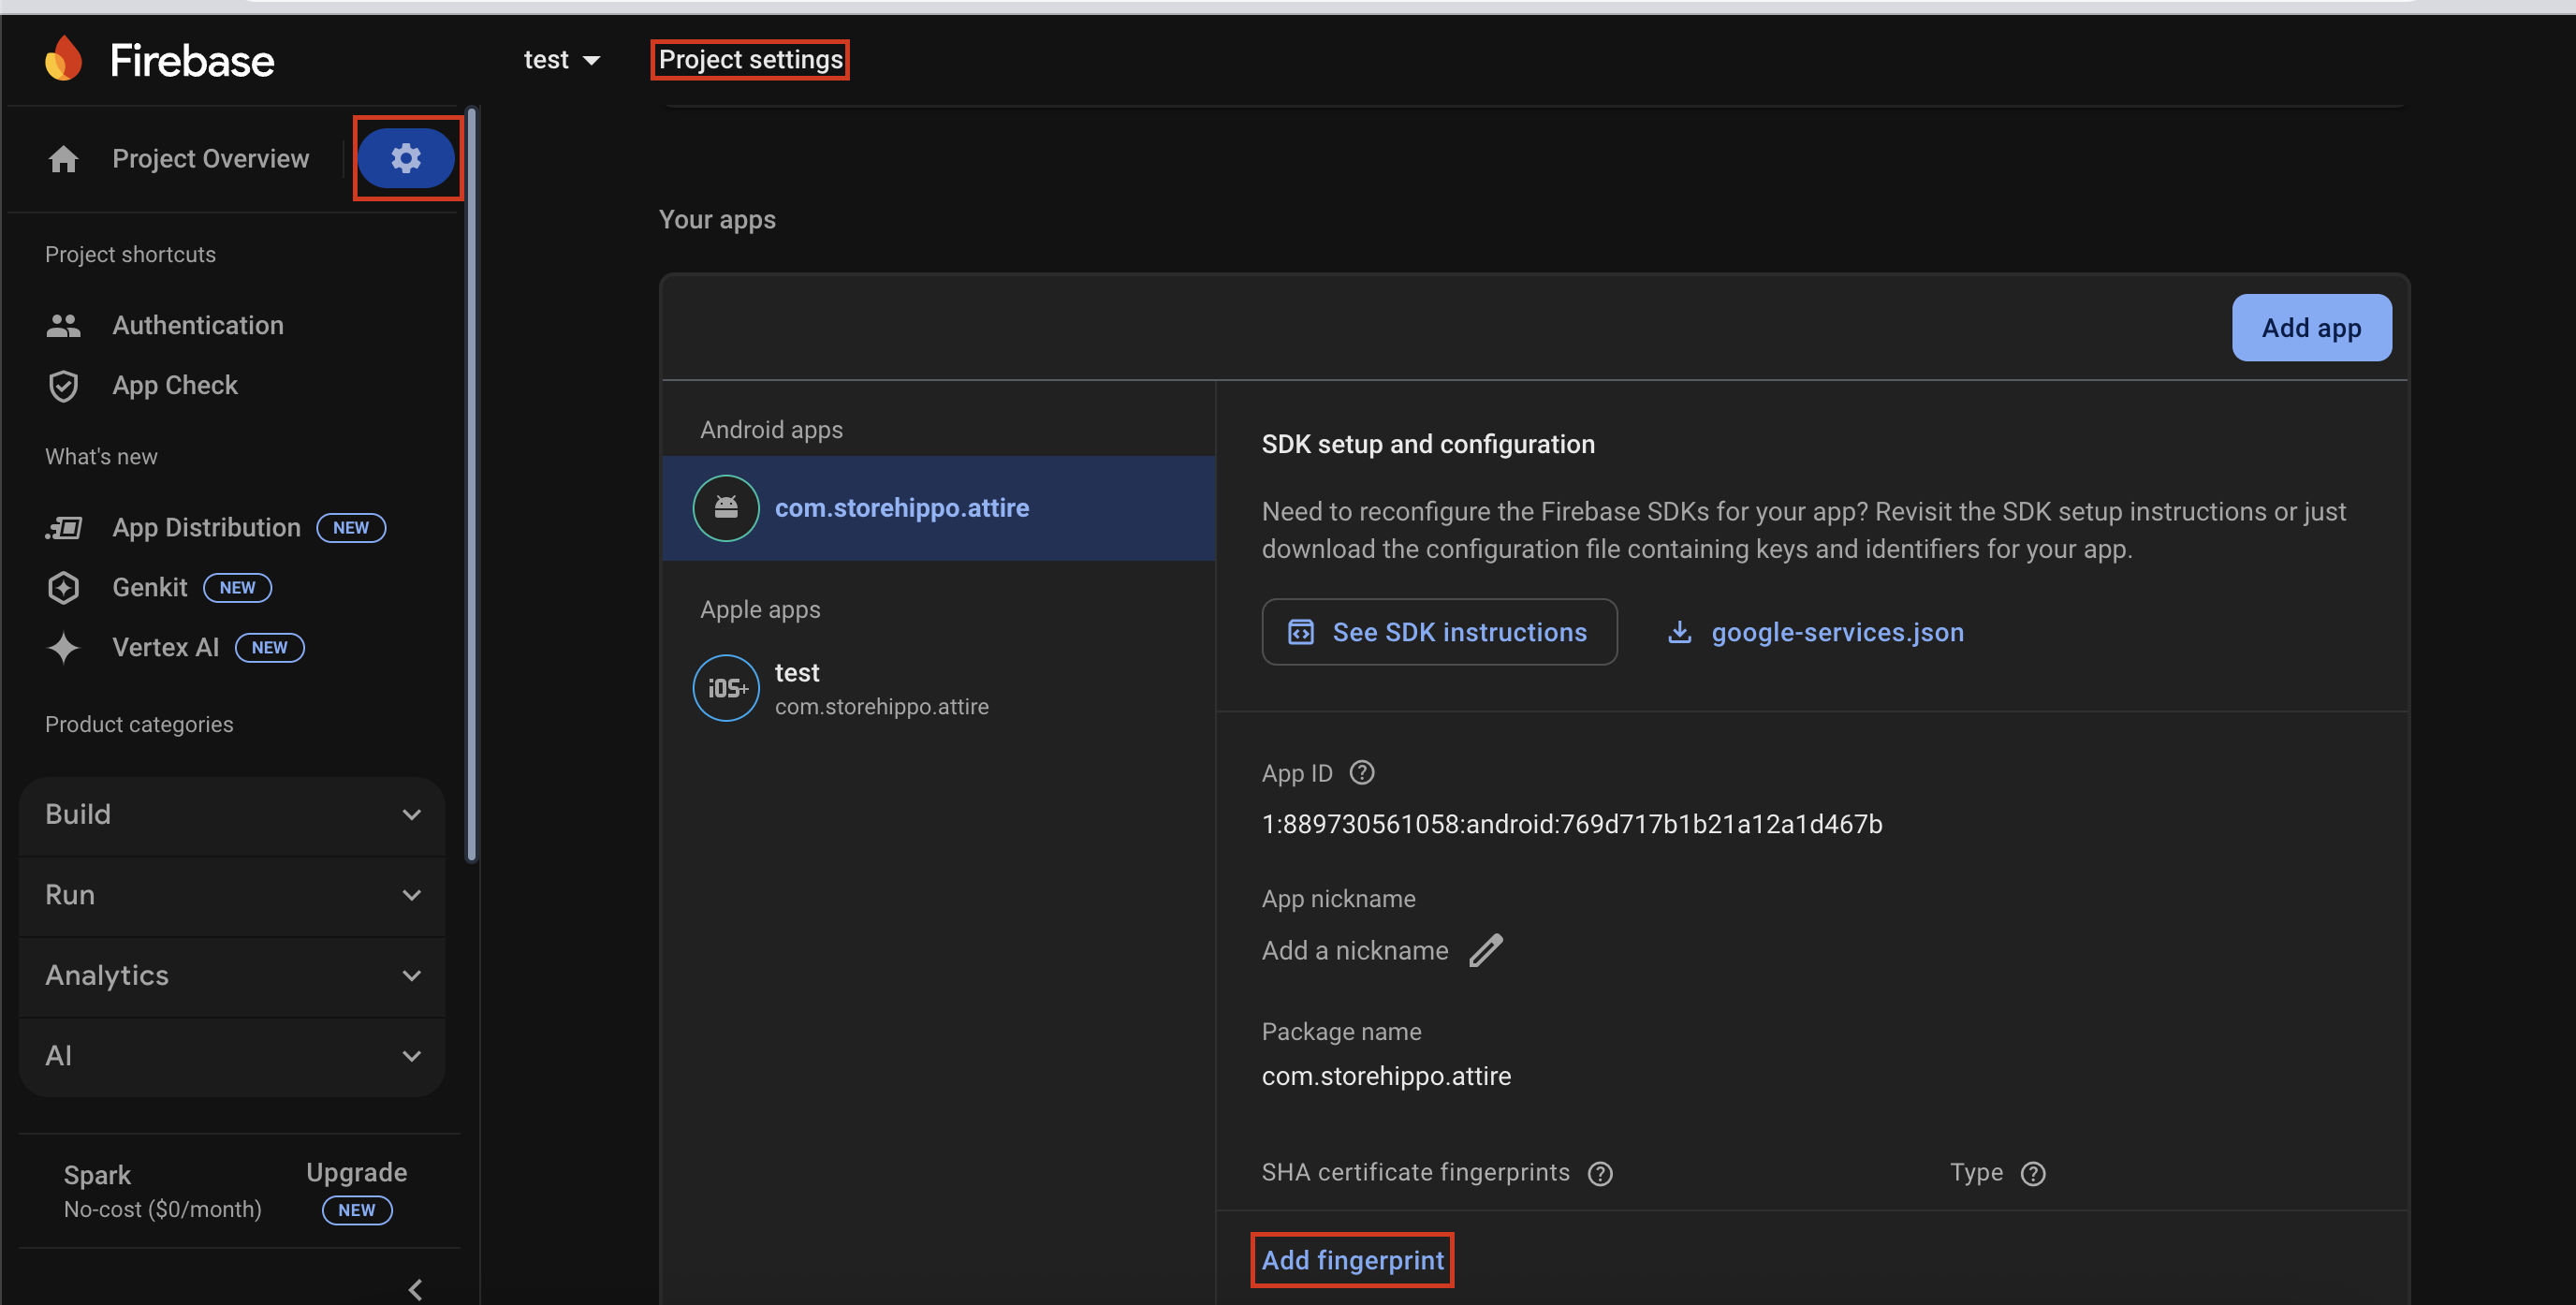Image resolution: width=2576 pixels, height=1305 pixels.
Task: Collapse the sidebar with left chevron
Action: coord(415,1289)
